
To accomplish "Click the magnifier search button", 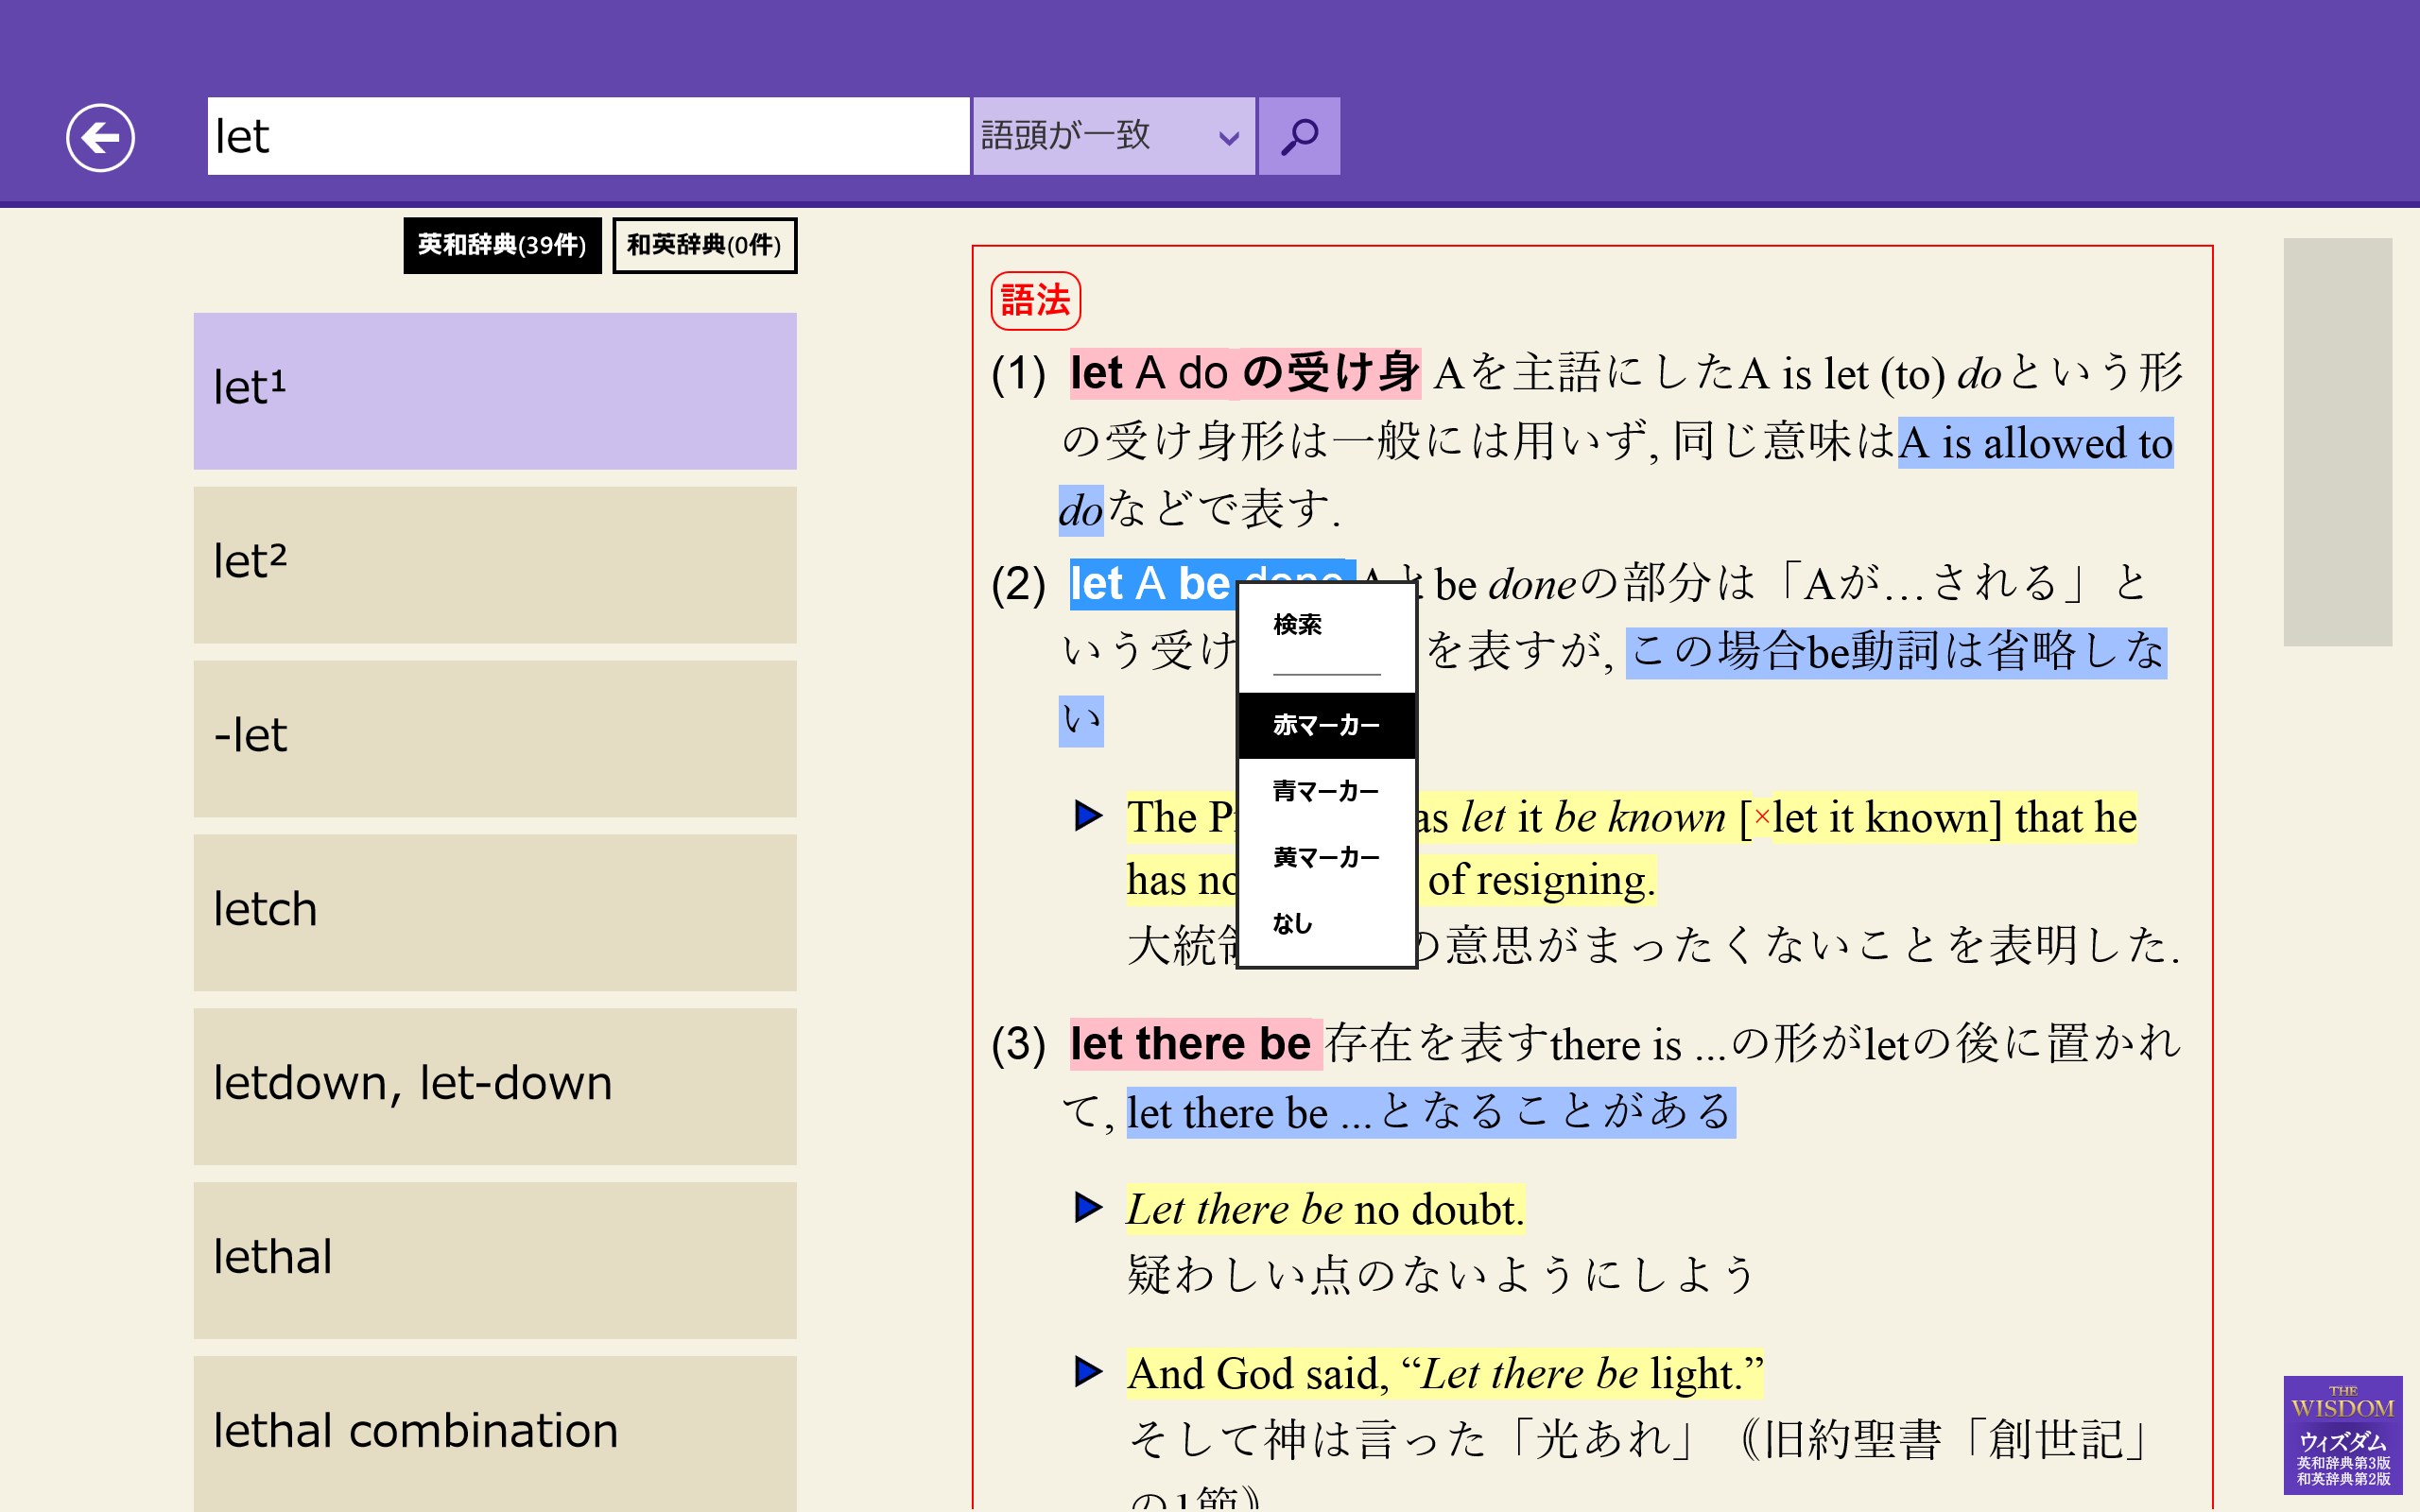I will click(x=1298, y=136).
